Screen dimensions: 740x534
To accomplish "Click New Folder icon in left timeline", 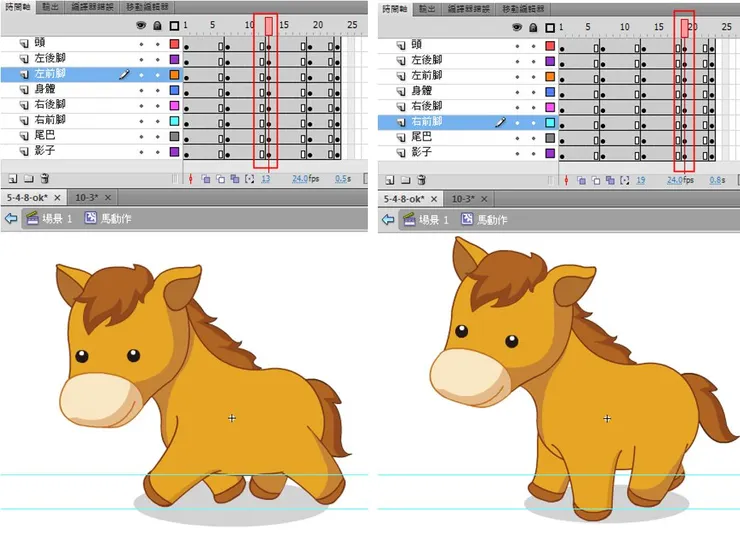I will [29, 179].
